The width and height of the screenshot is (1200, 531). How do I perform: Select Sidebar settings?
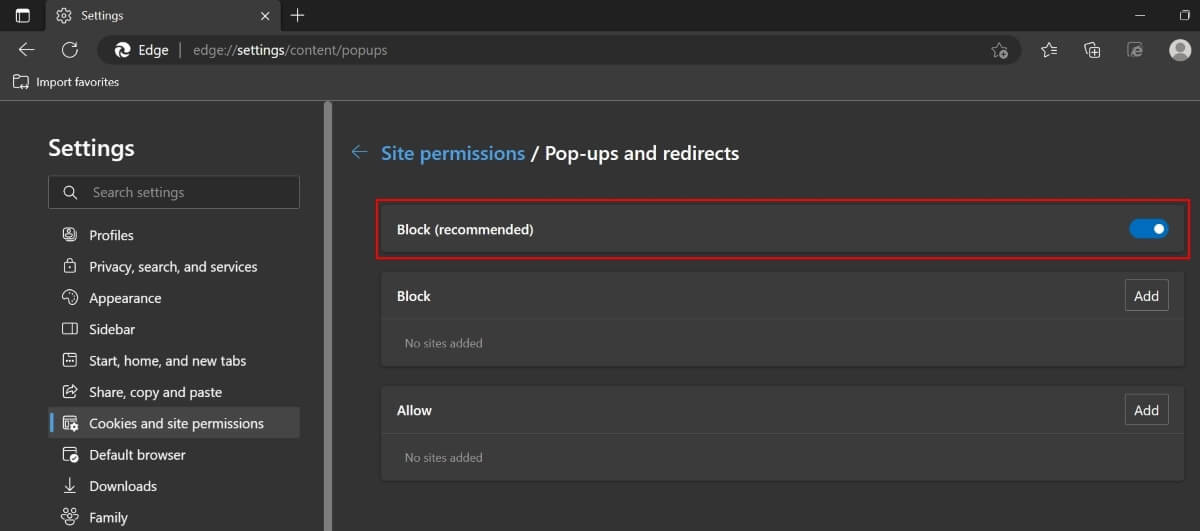click(112, 329)
